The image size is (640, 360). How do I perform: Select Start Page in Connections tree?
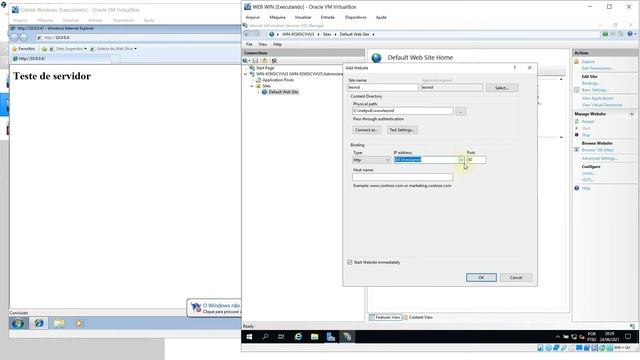point(265,68)
